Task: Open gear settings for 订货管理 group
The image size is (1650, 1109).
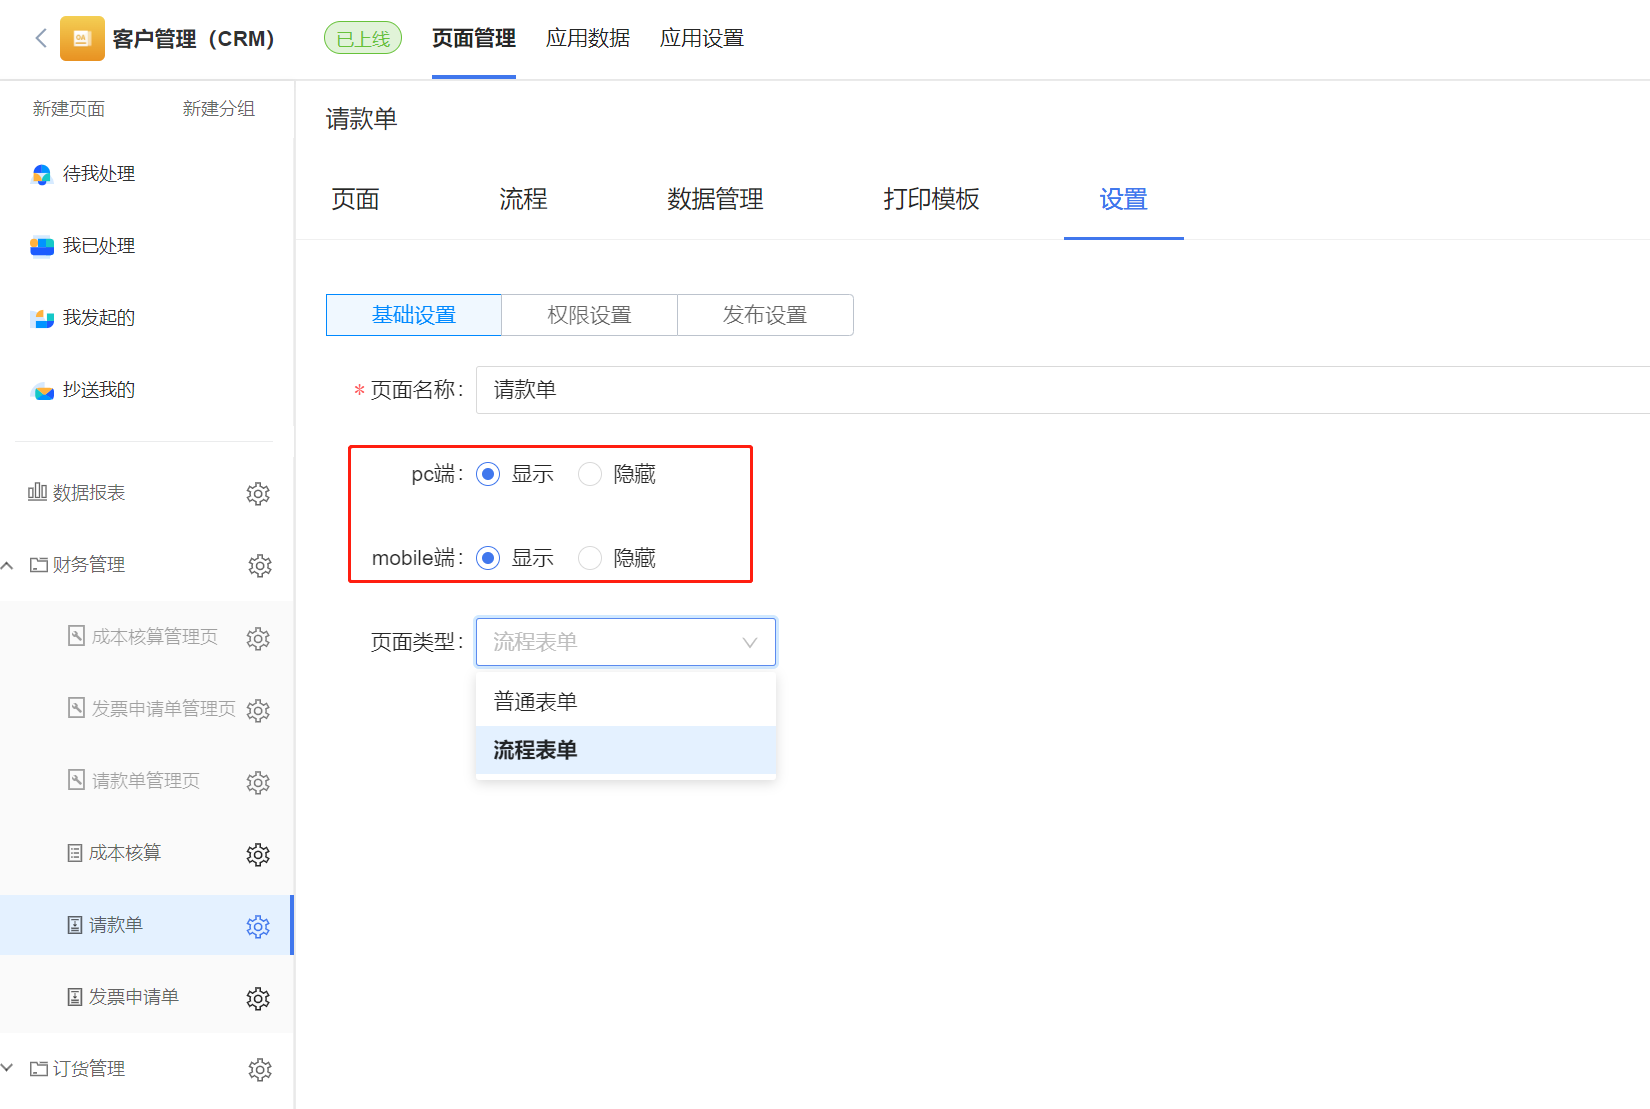Action: point(259,1069)
